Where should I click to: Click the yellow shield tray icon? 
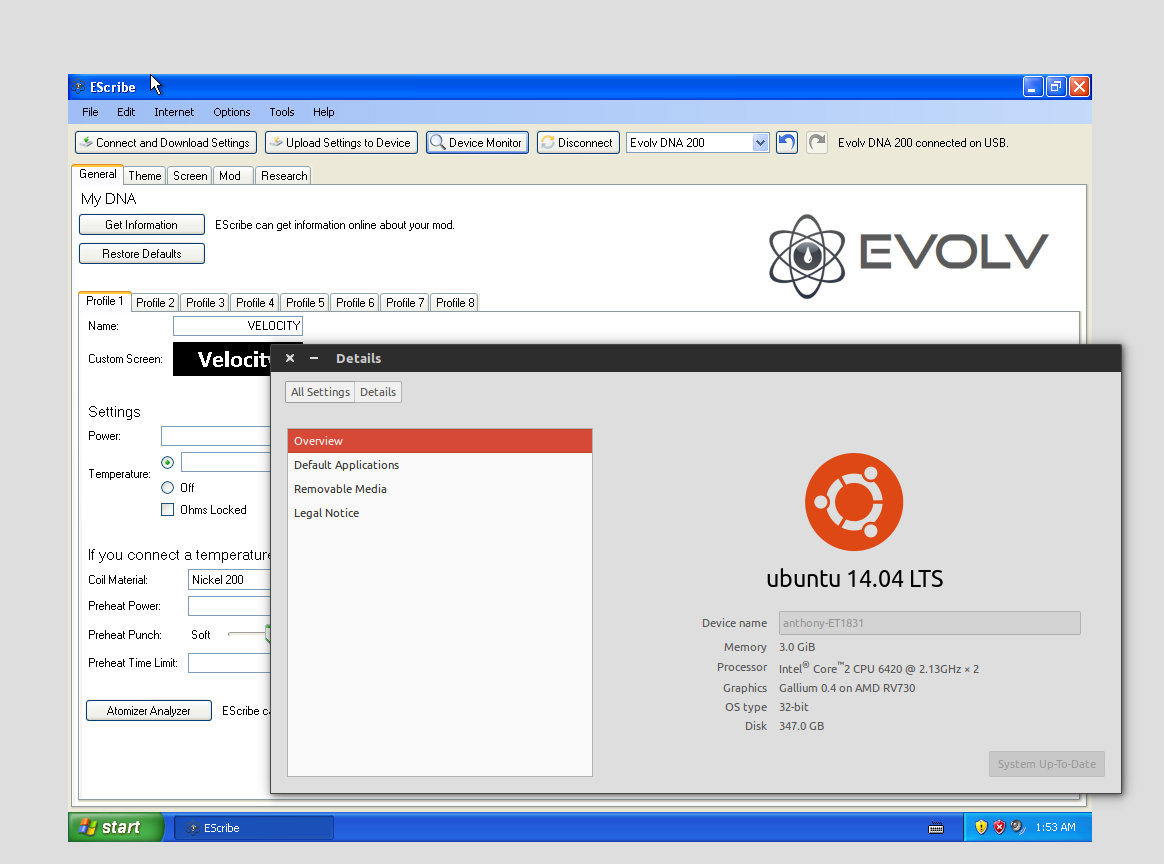point(981,827)
